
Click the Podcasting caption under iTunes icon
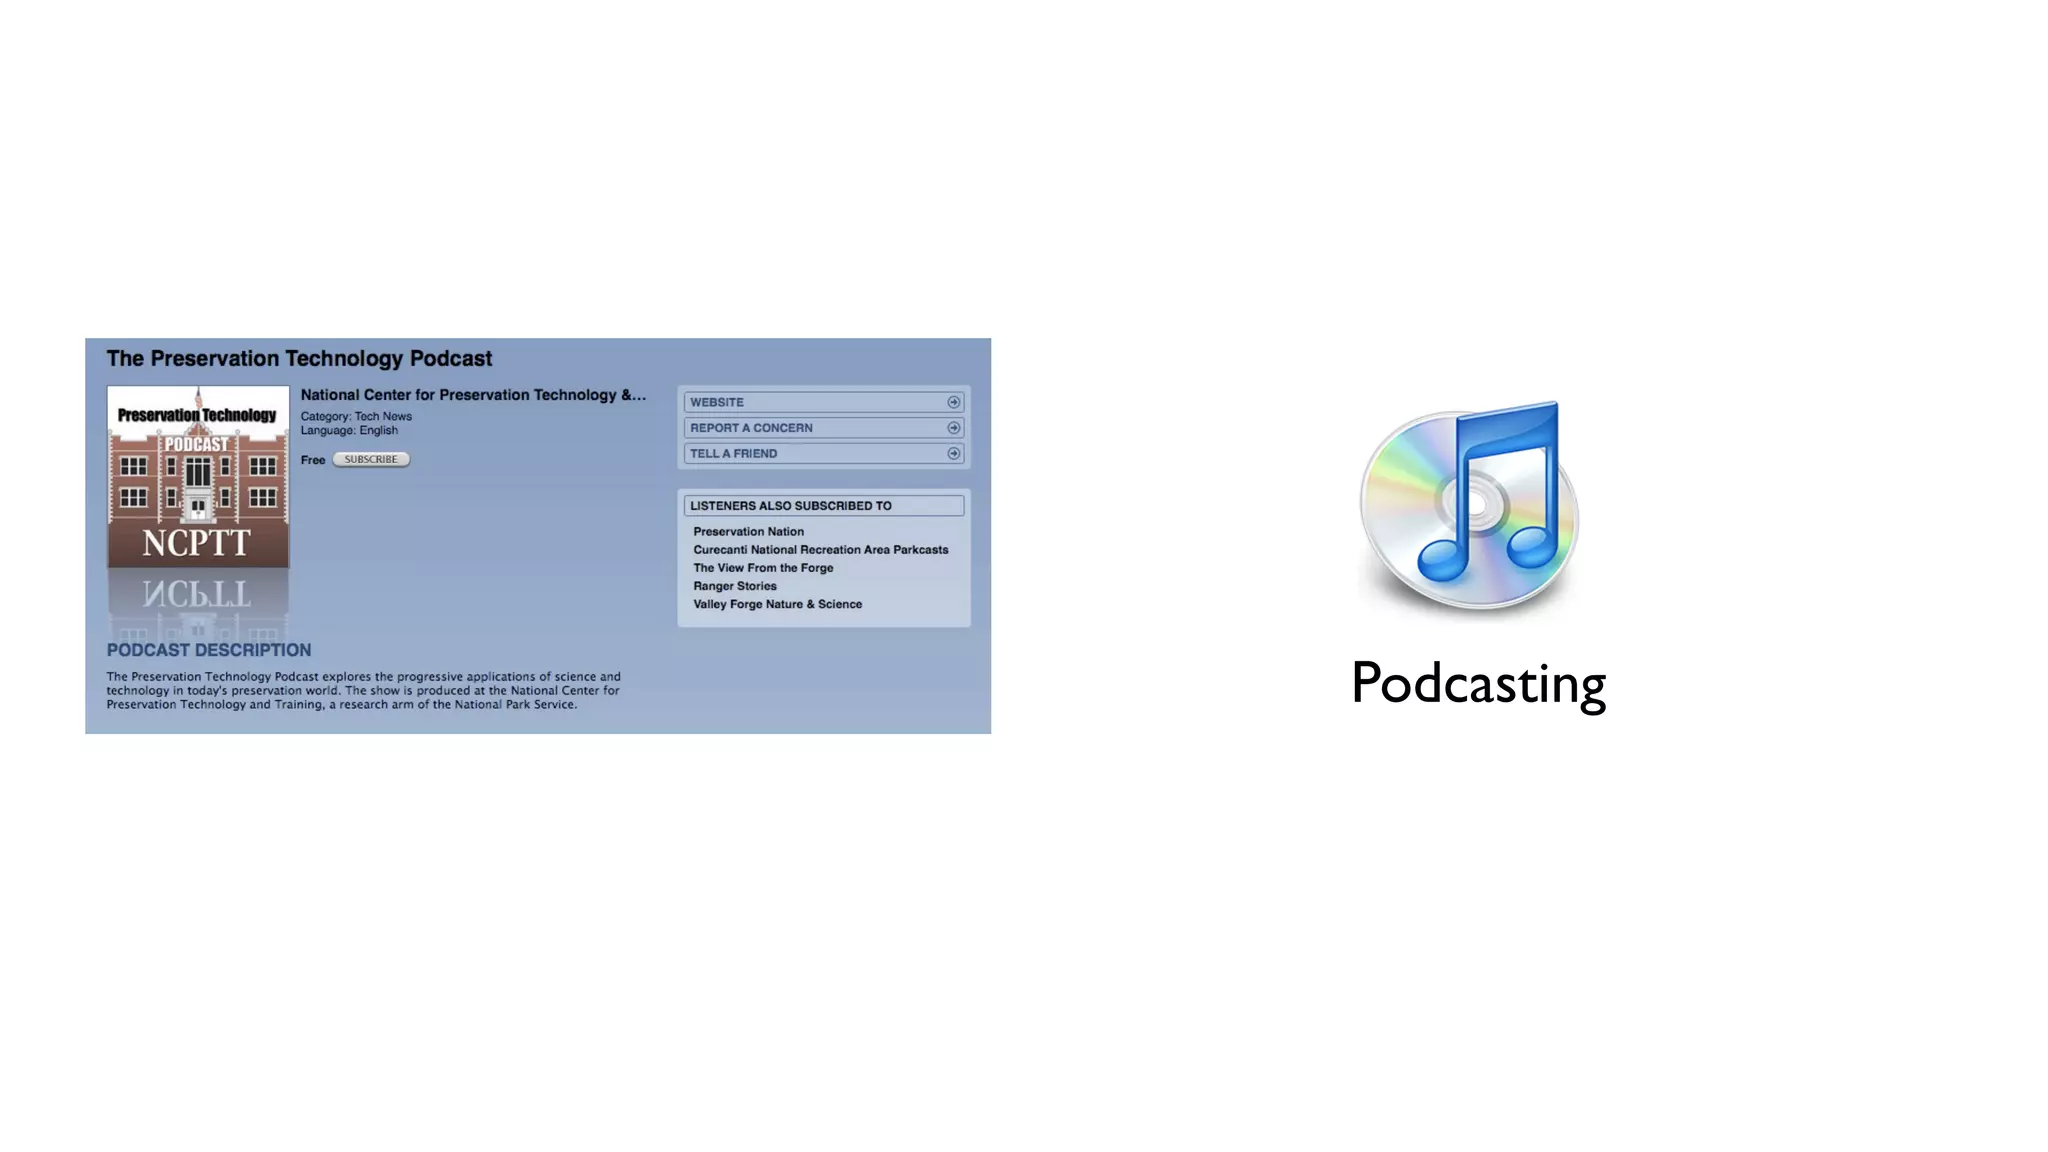pyautogui.click(x=1478, y=684)
